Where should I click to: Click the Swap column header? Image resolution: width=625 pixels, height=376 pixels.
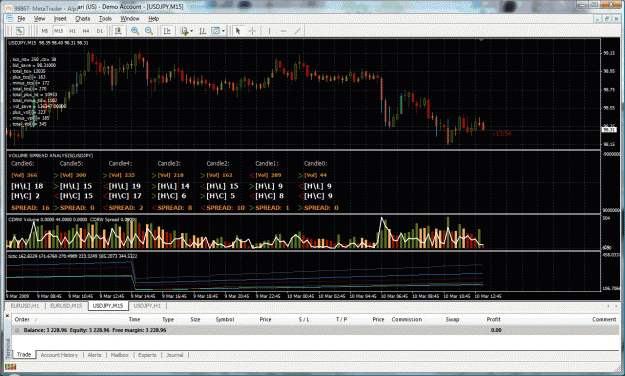pyautogui.click(x=452, y=319)
